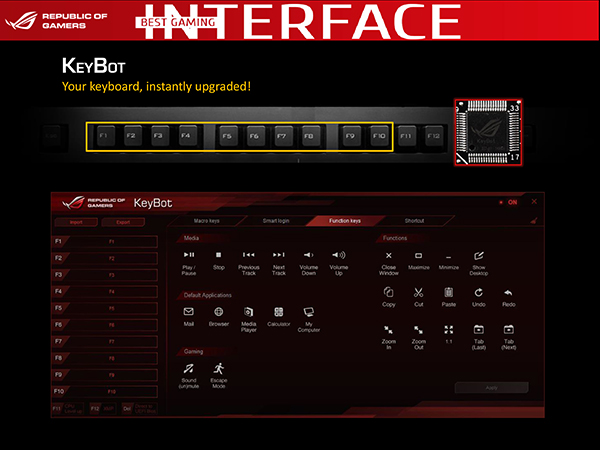Select the F7 key assignment row
600x450 pixels.
pyautogui.click(x=105, y=341)
